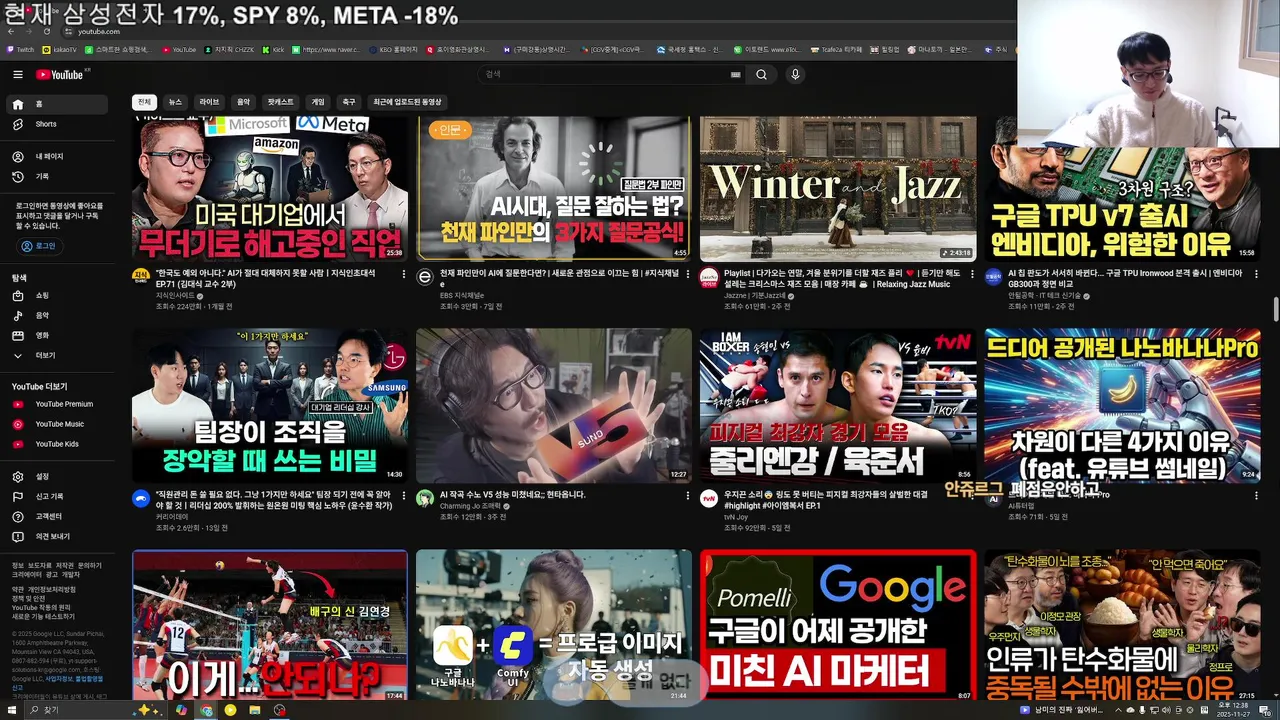Viewport: 1280px width, 720px height.
Task: Open YouTube Premium in sidebar
Action: (58, 404)
